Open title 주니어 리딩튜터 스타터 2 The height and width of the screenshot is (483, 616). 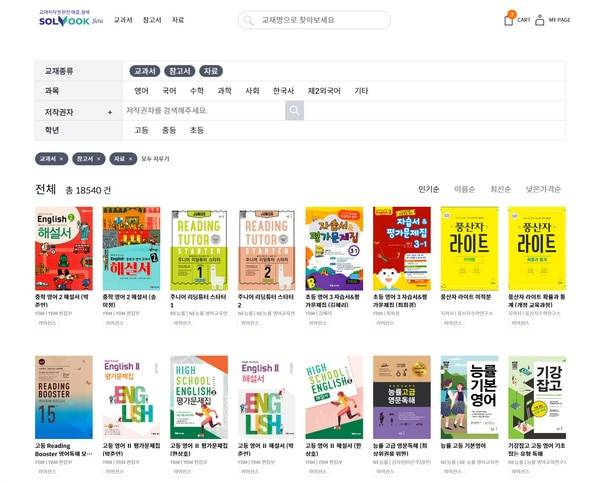266,301
